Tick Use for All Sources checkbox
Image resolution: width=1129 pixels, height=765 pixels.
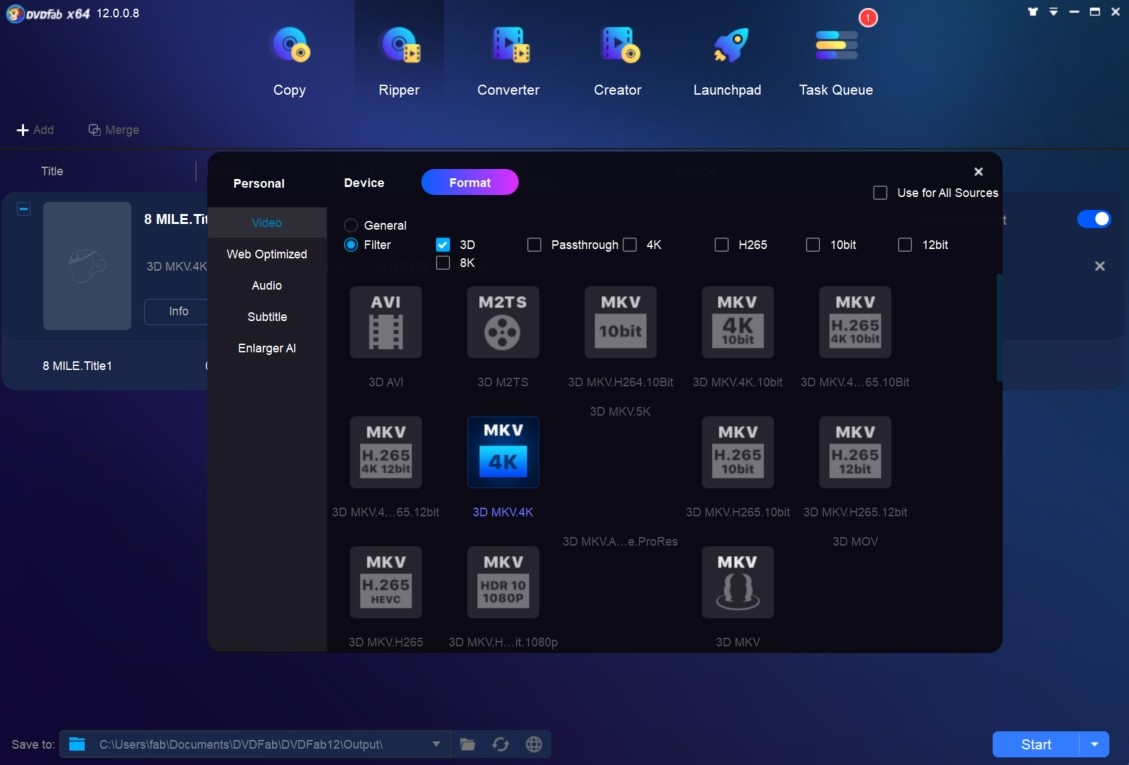click(880, 193)
